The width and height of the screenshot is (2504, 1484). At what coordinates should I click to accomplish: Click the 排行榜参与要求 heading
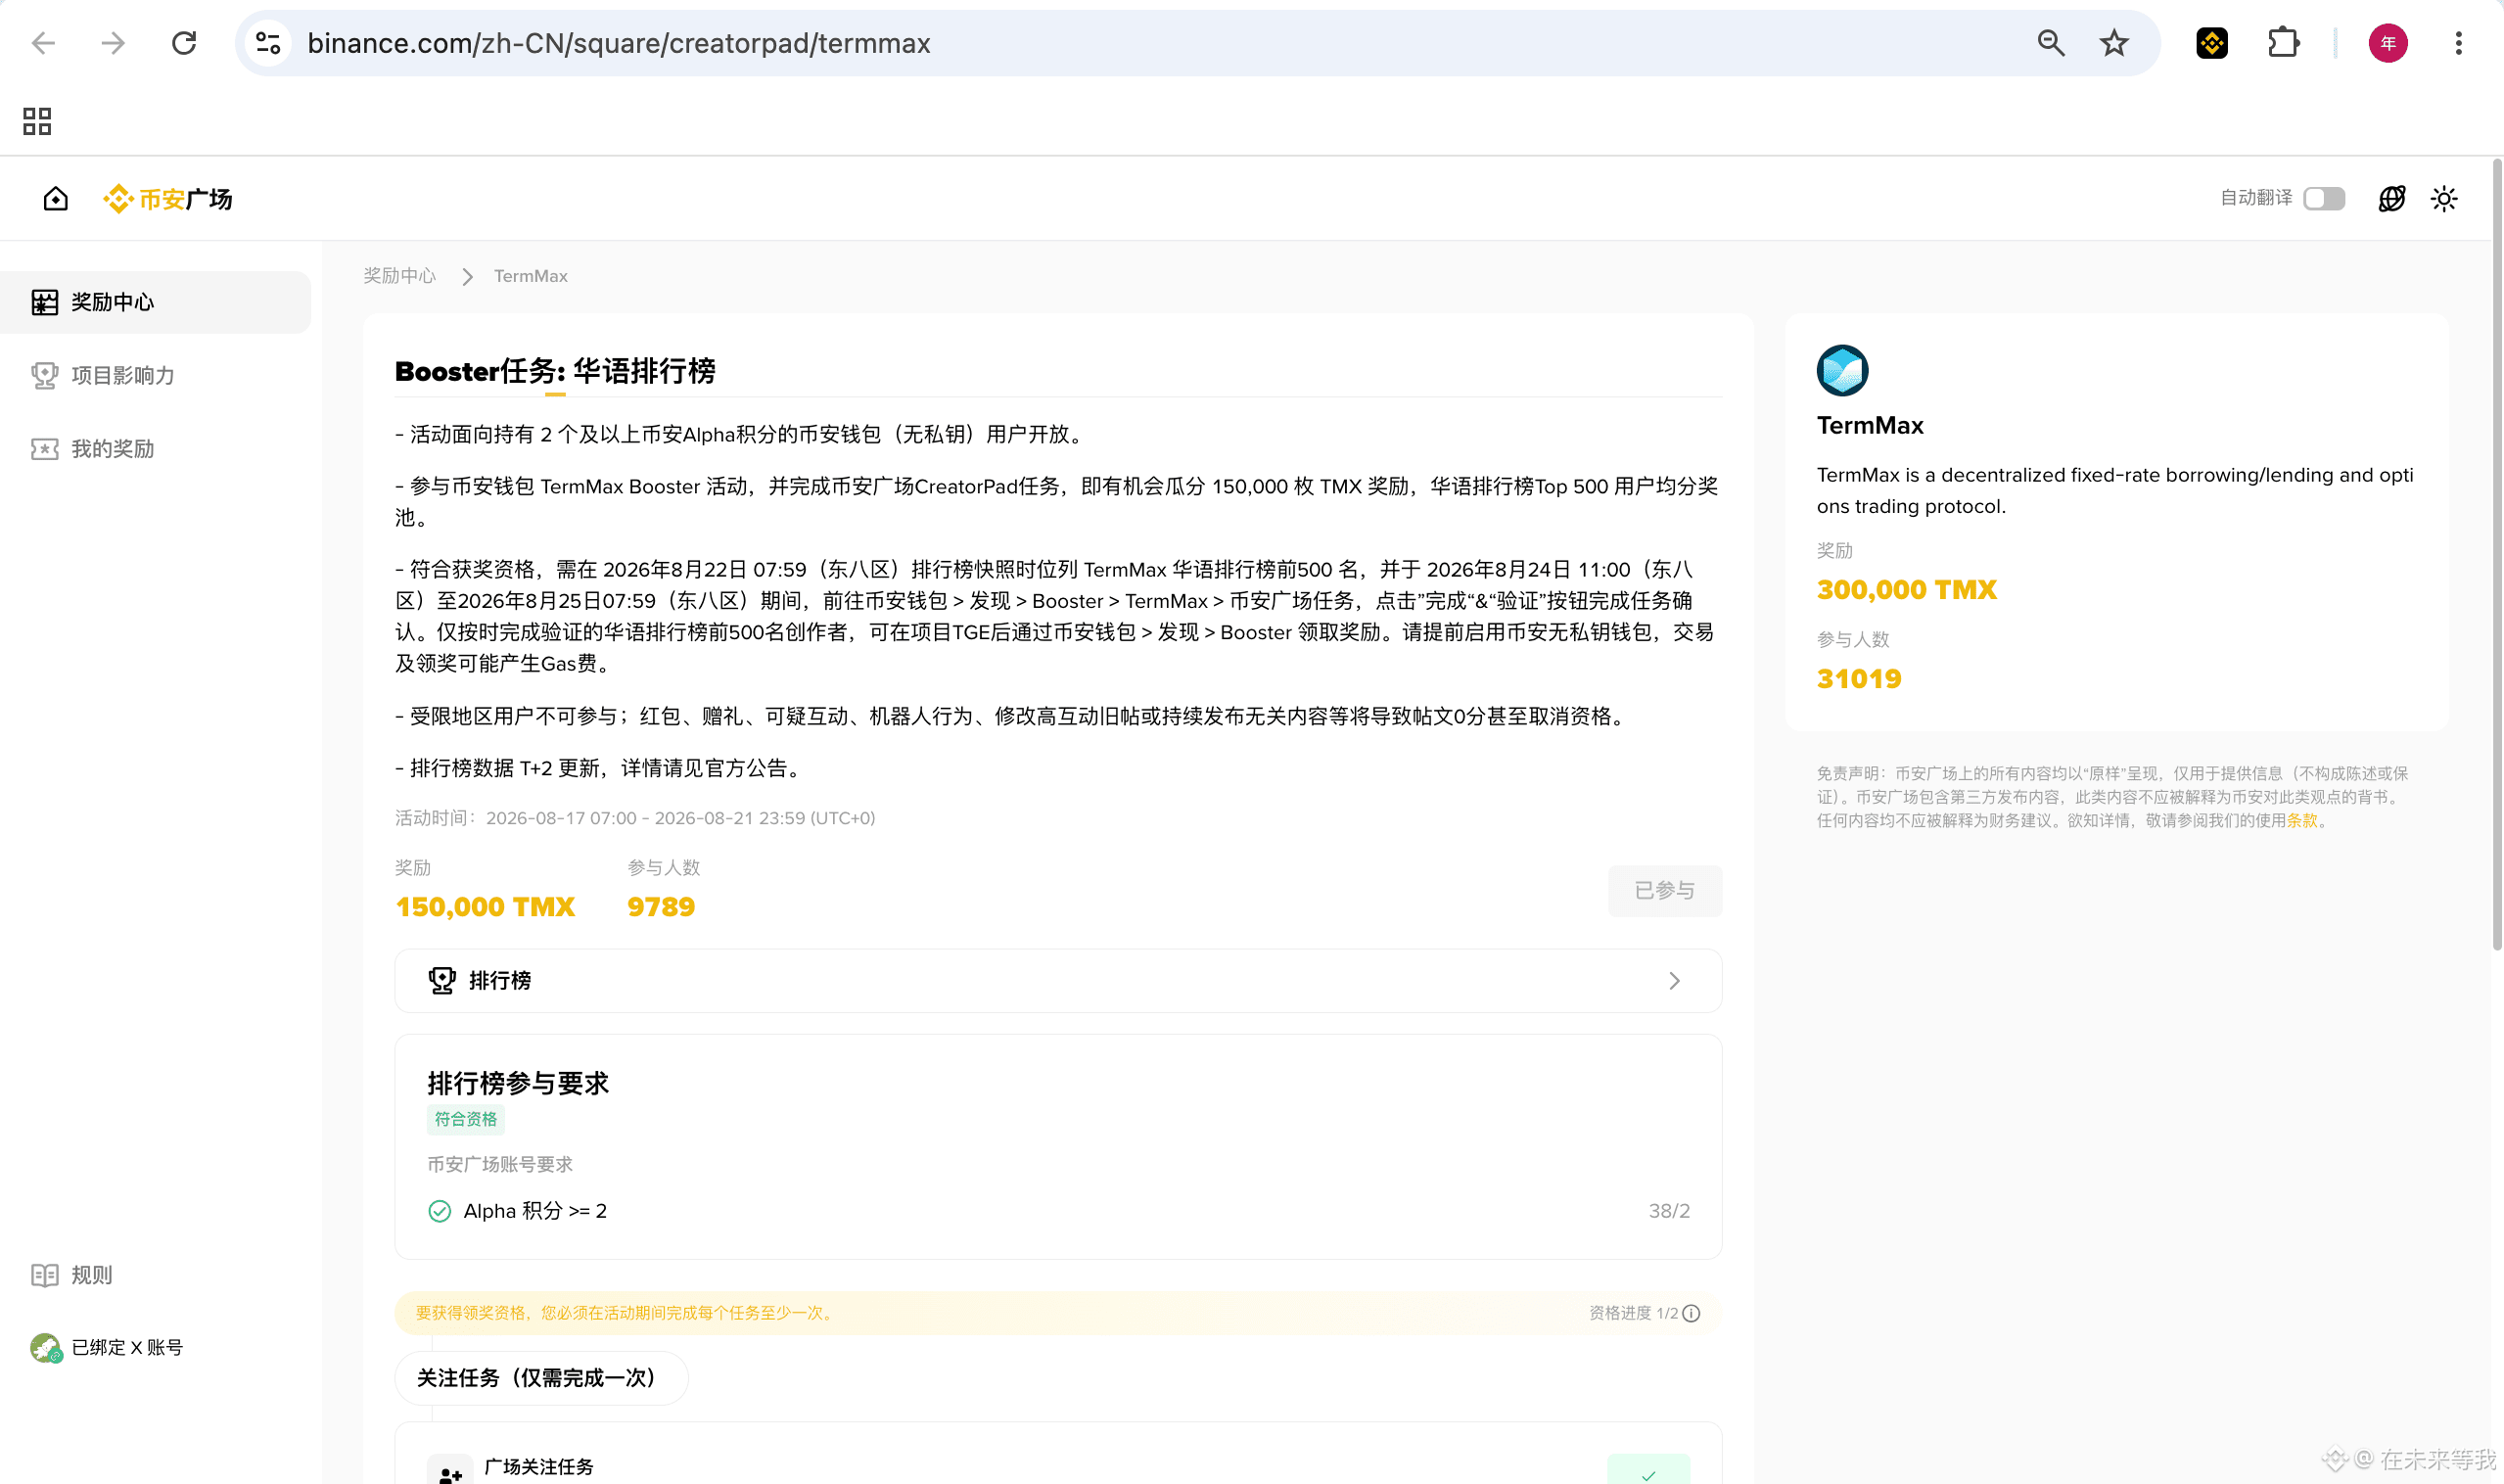tap(518, 1083)
